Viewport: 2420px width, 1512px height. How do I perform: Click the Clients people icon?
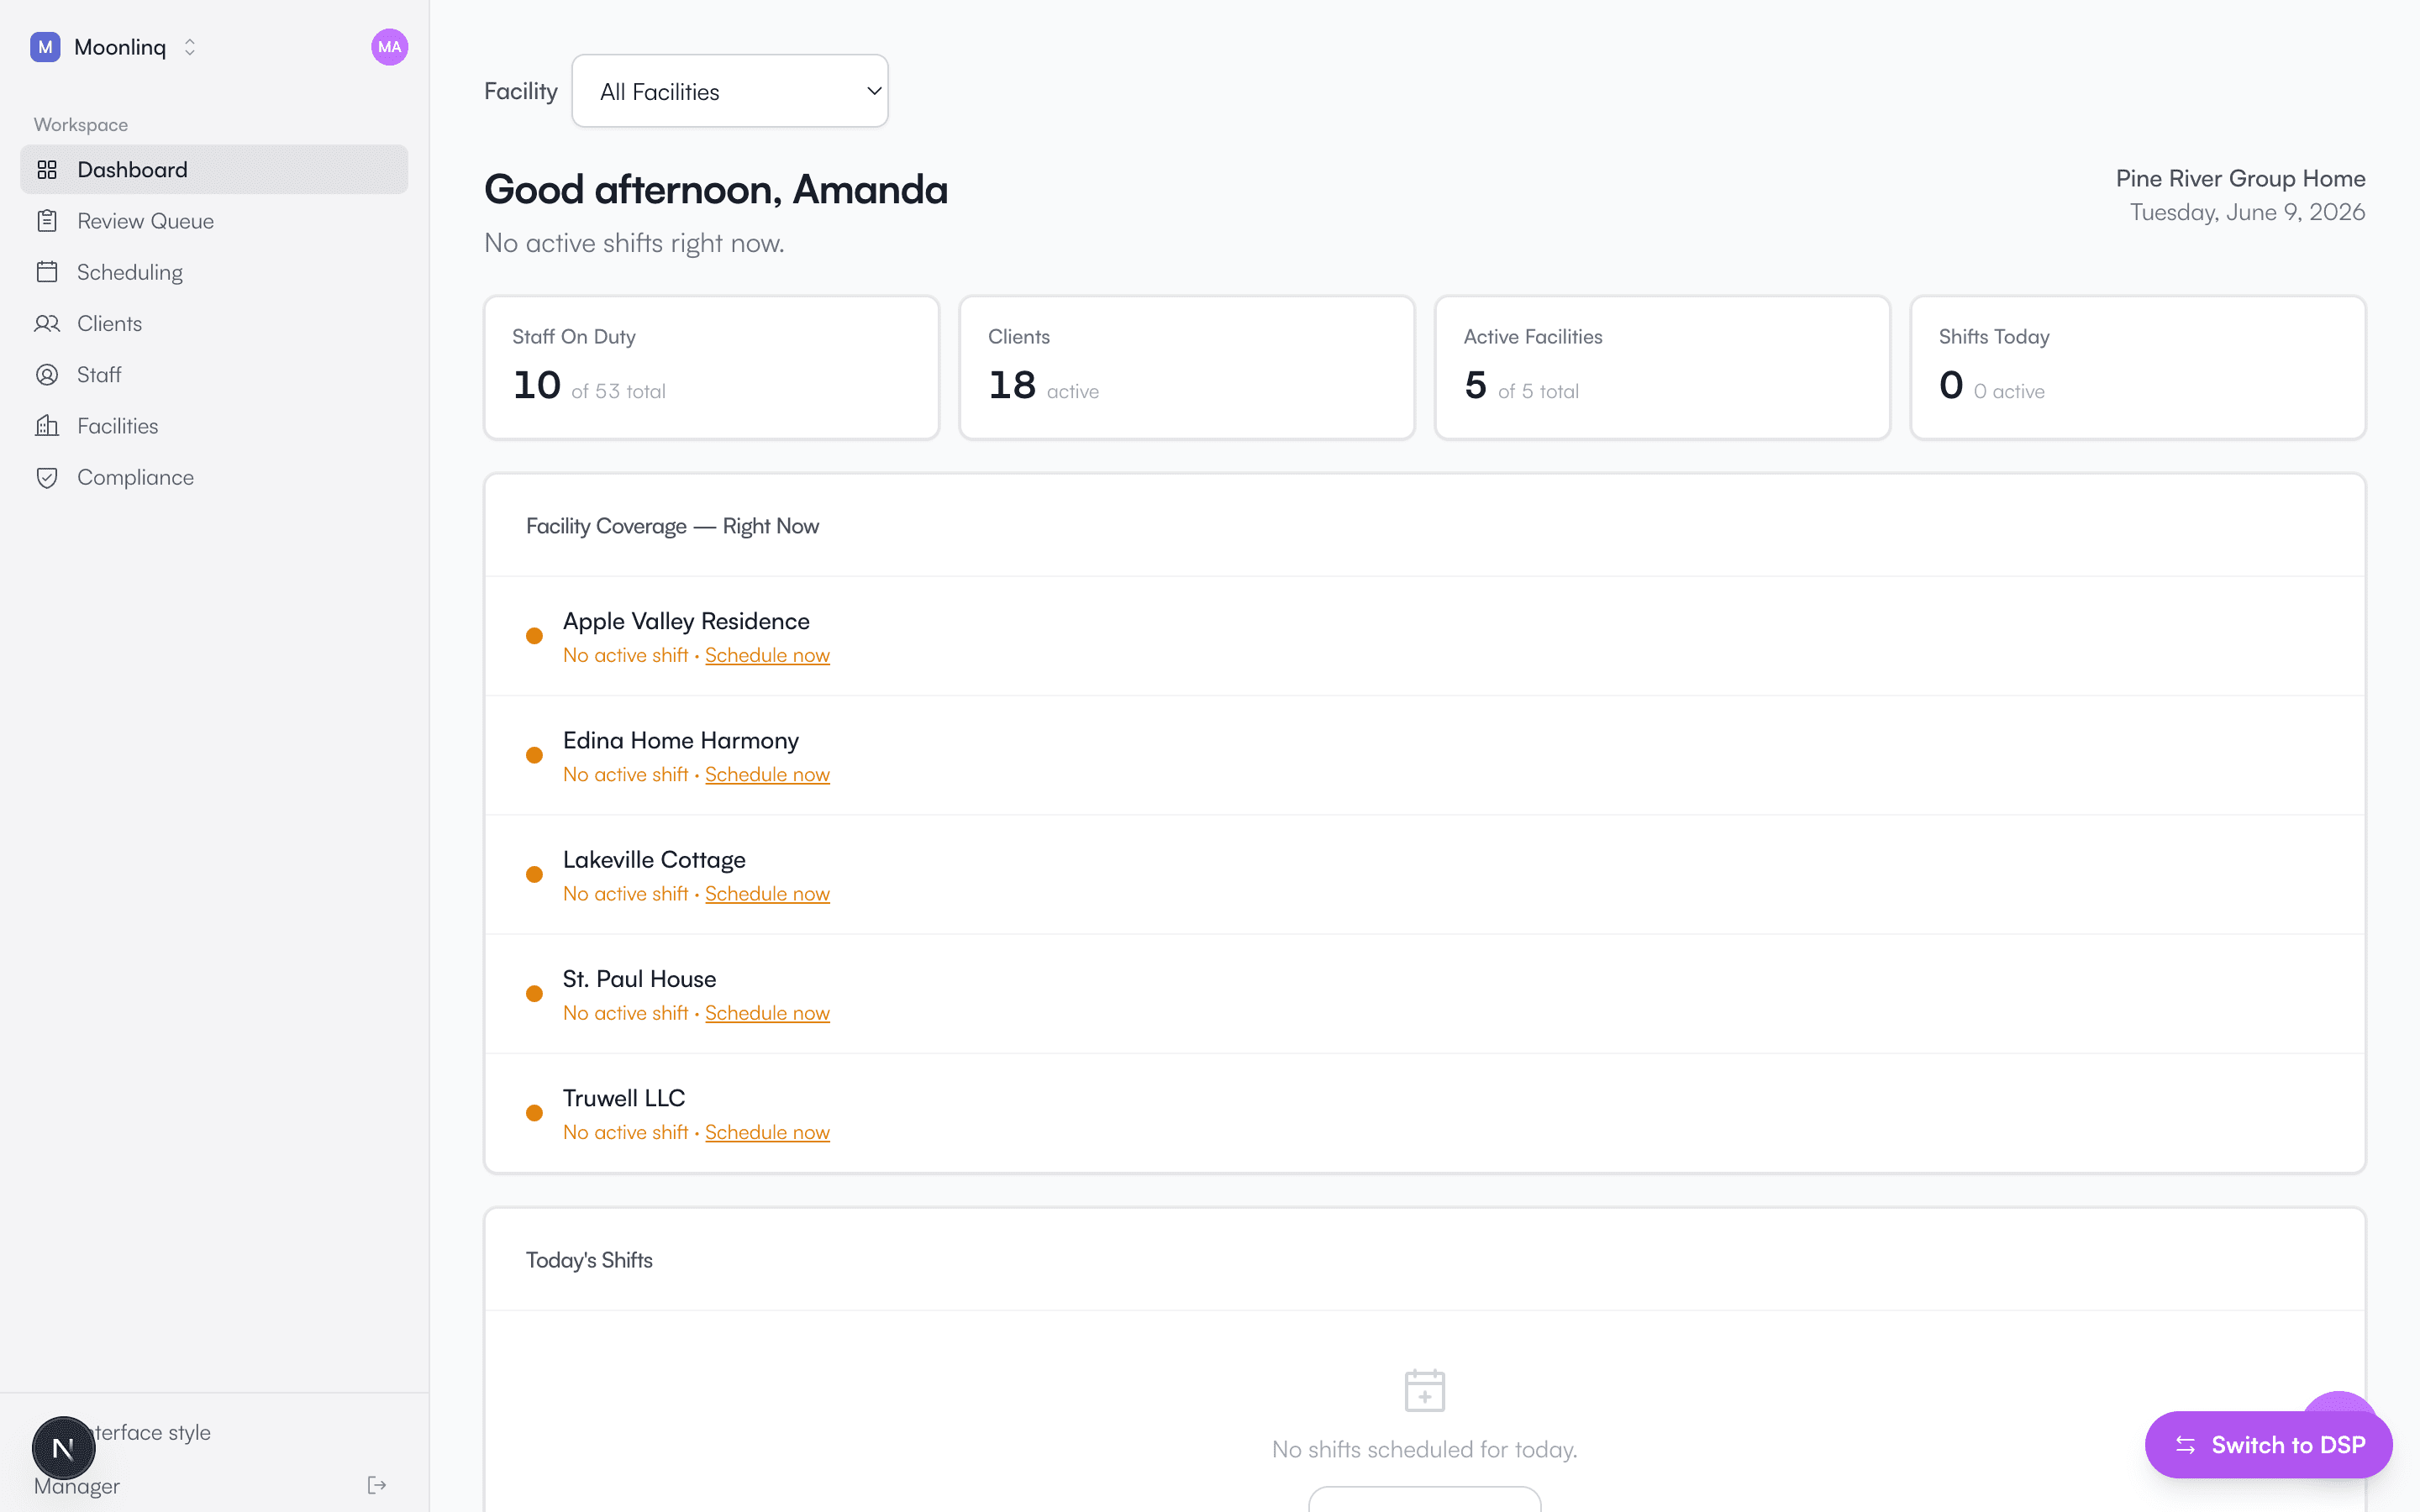coord(47,323)
